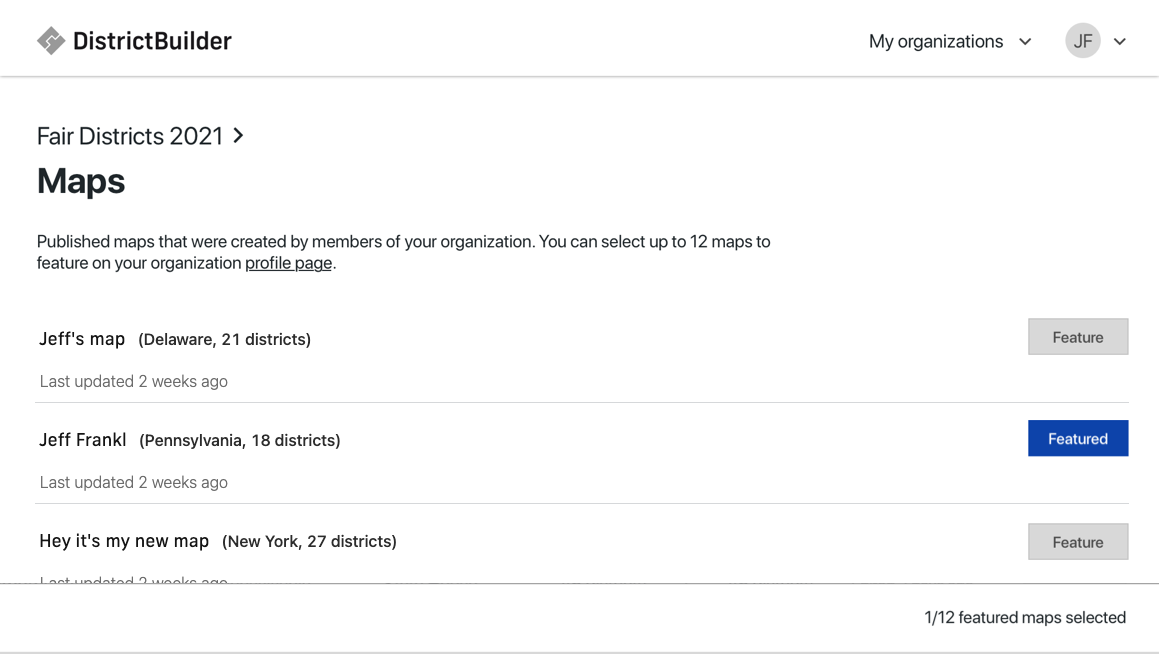This screenshot has height=654, width=1159.
Task: Select the Hey it's my new map title
Action: pyautogui.click(x=124, y=541)
